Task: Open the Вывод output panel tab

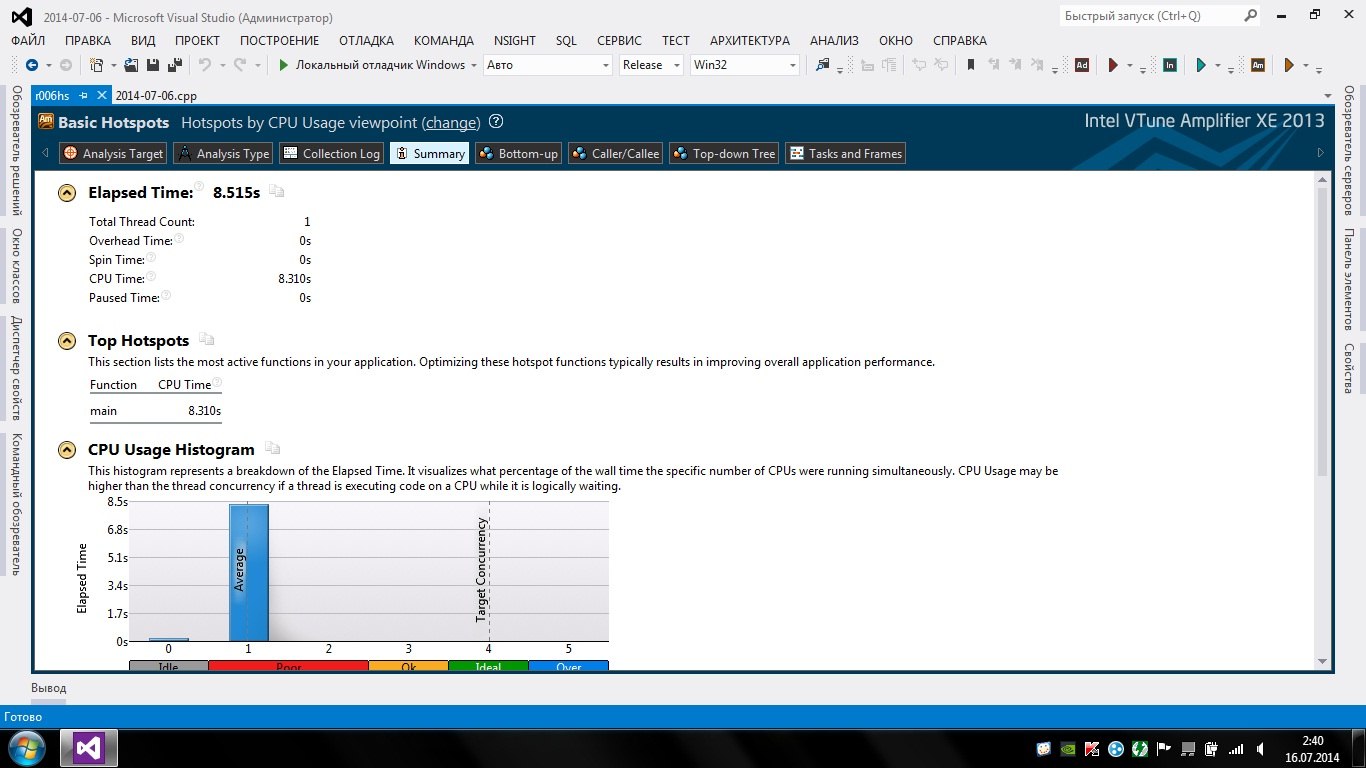Action: [x=49, y=688]
